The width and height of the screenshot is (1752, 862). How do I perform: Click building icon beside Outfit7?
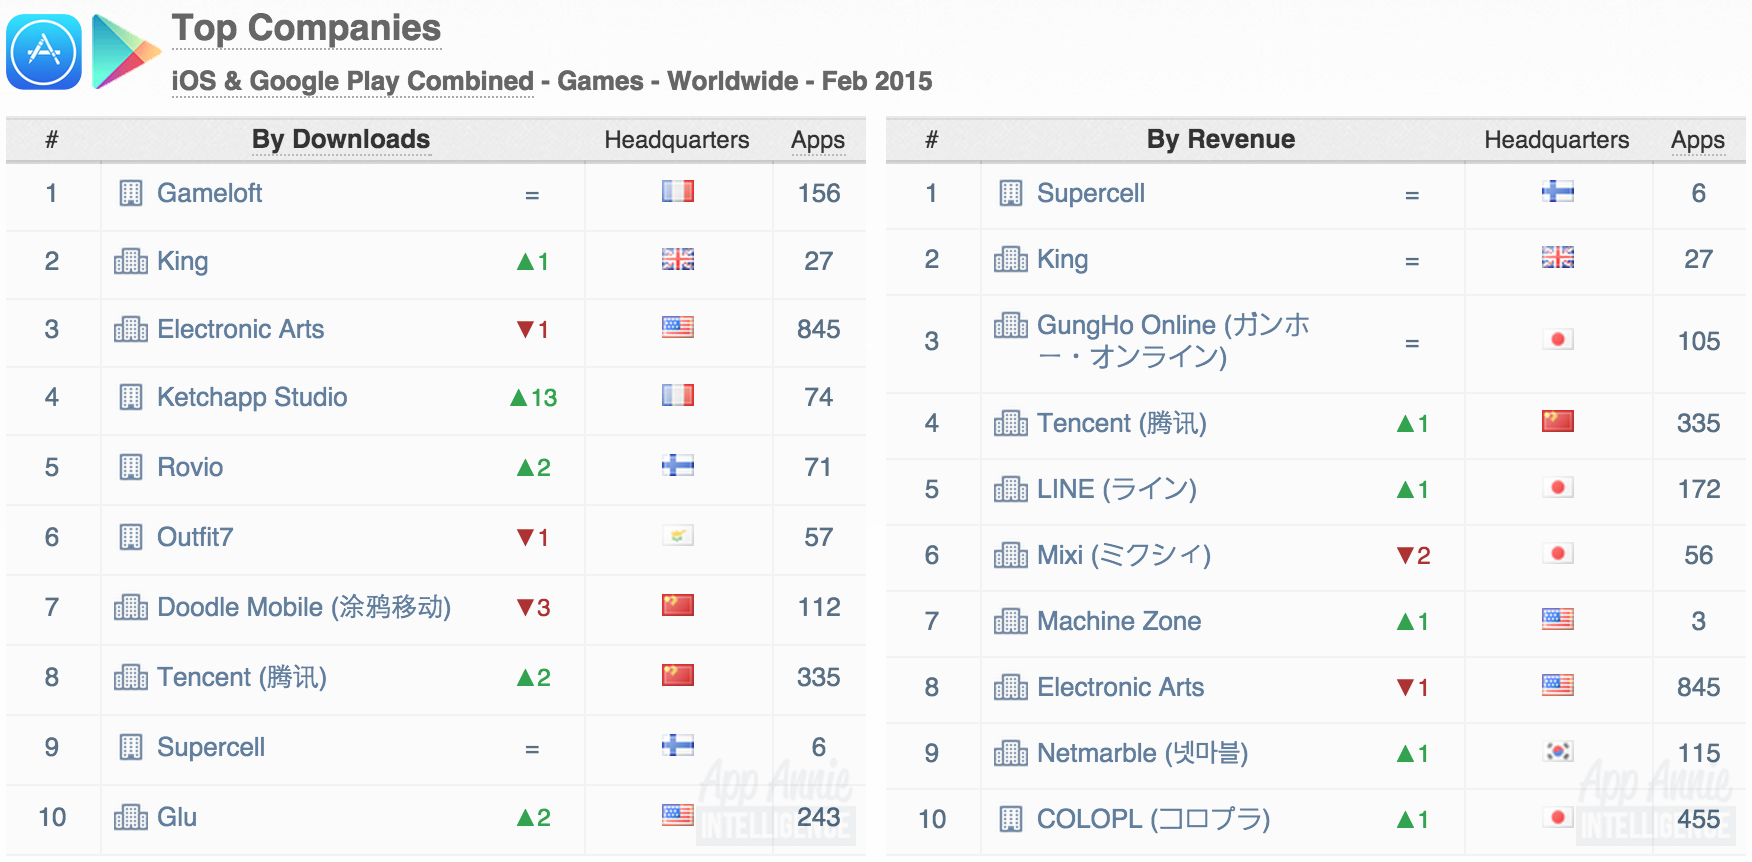pos(131,537)
